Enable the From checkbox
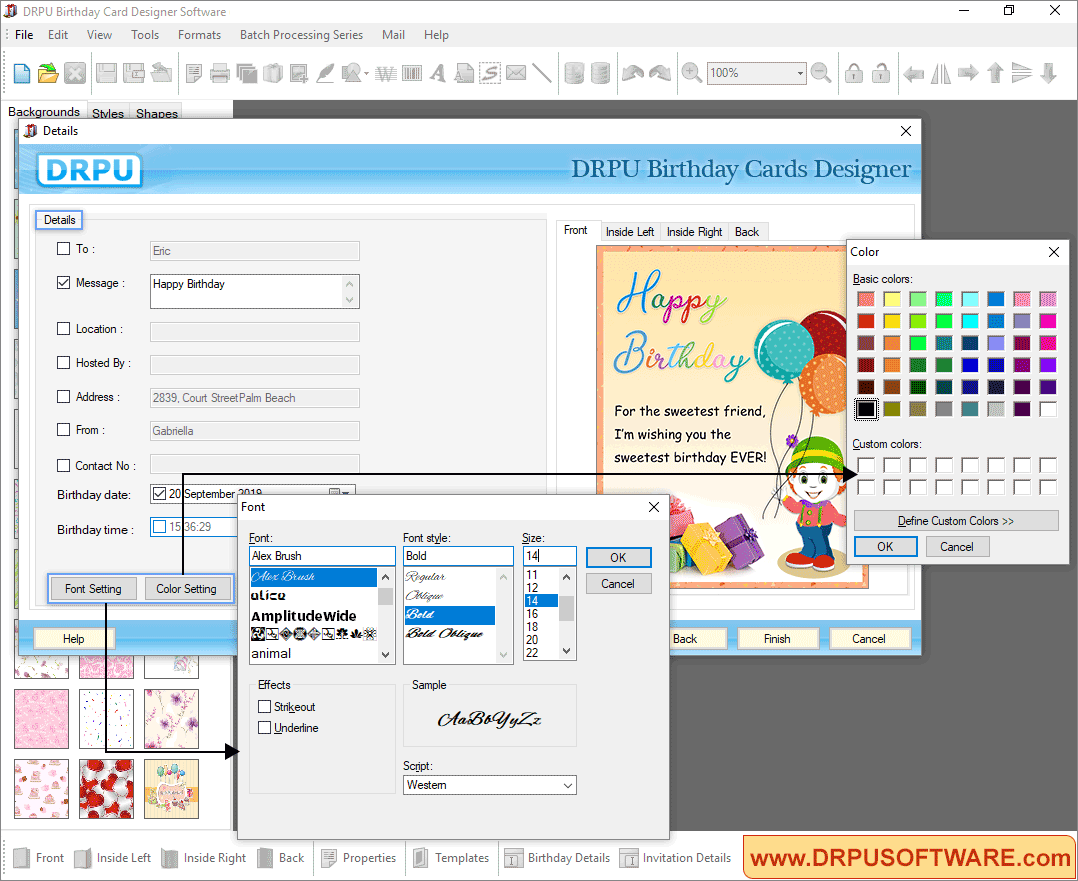This screenshot has height=881, width=1078. point(63,430)
